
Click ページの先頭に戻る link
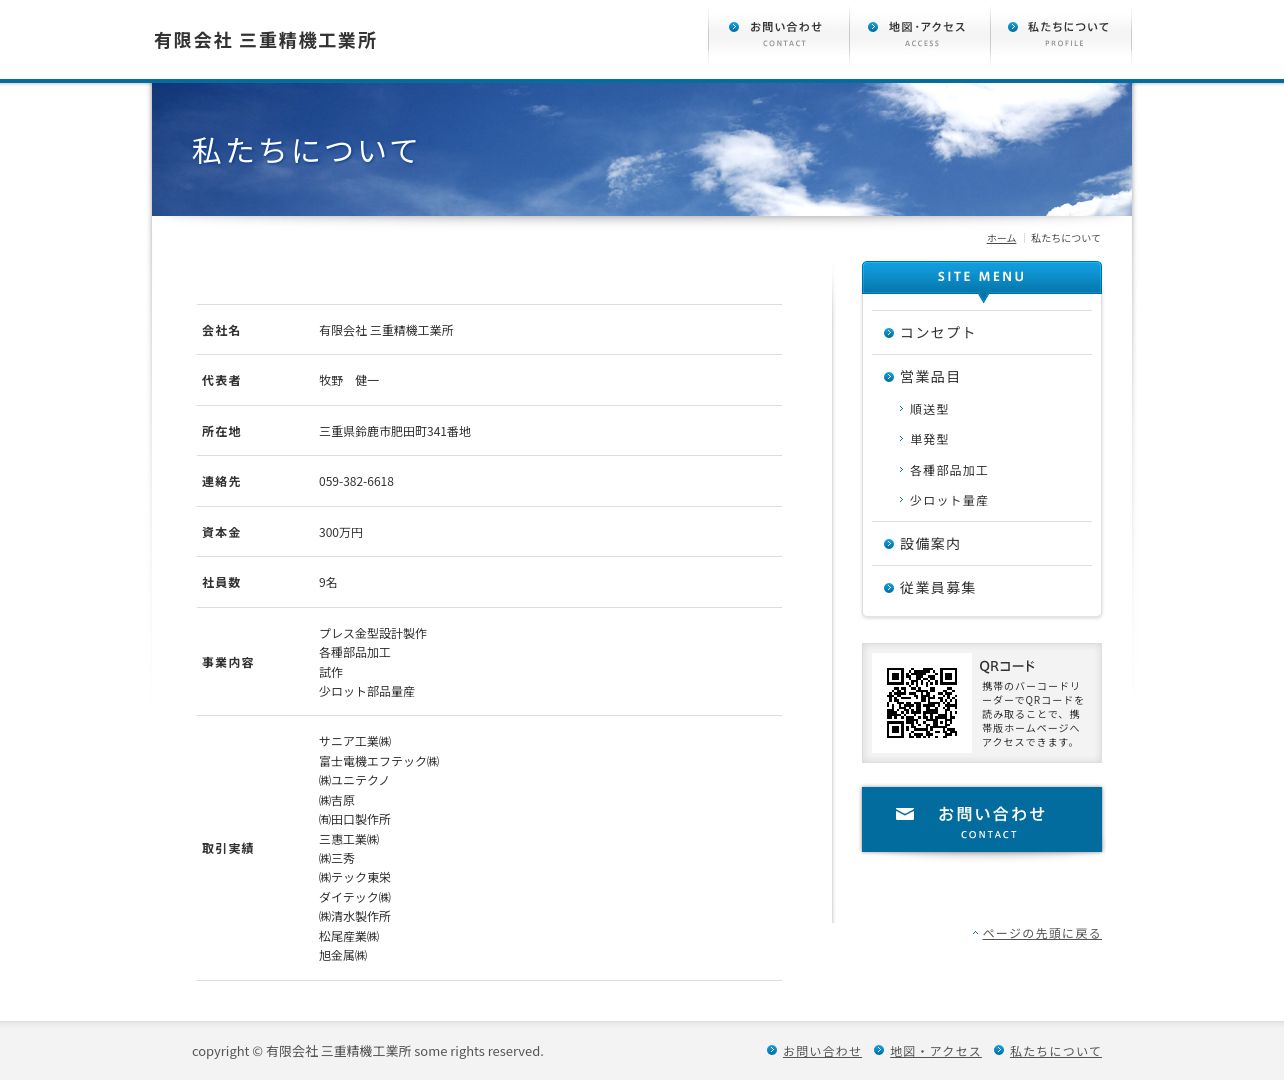1042,934
